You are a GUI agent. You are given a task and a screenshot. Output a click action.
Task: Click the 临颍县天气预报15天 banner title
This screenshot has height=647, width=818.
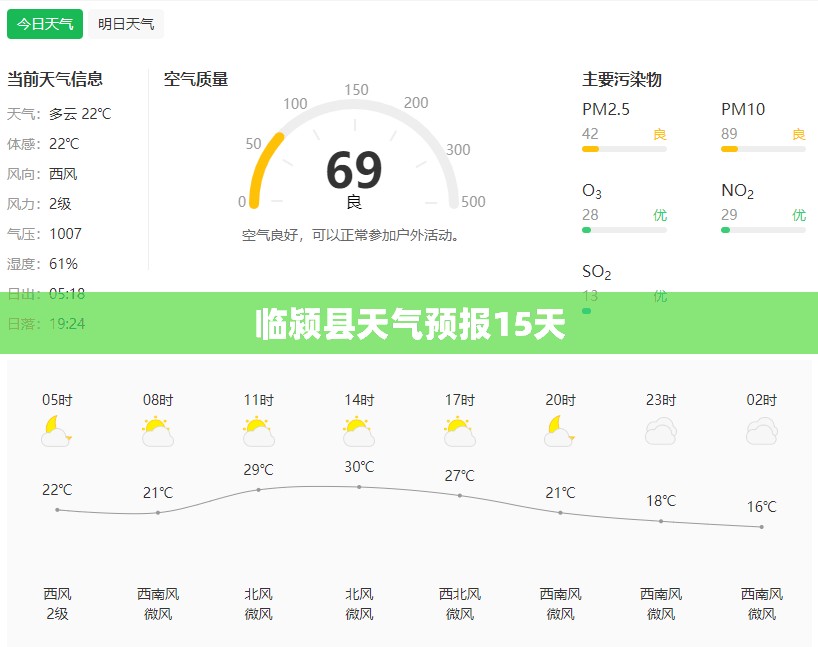[410, 324]
